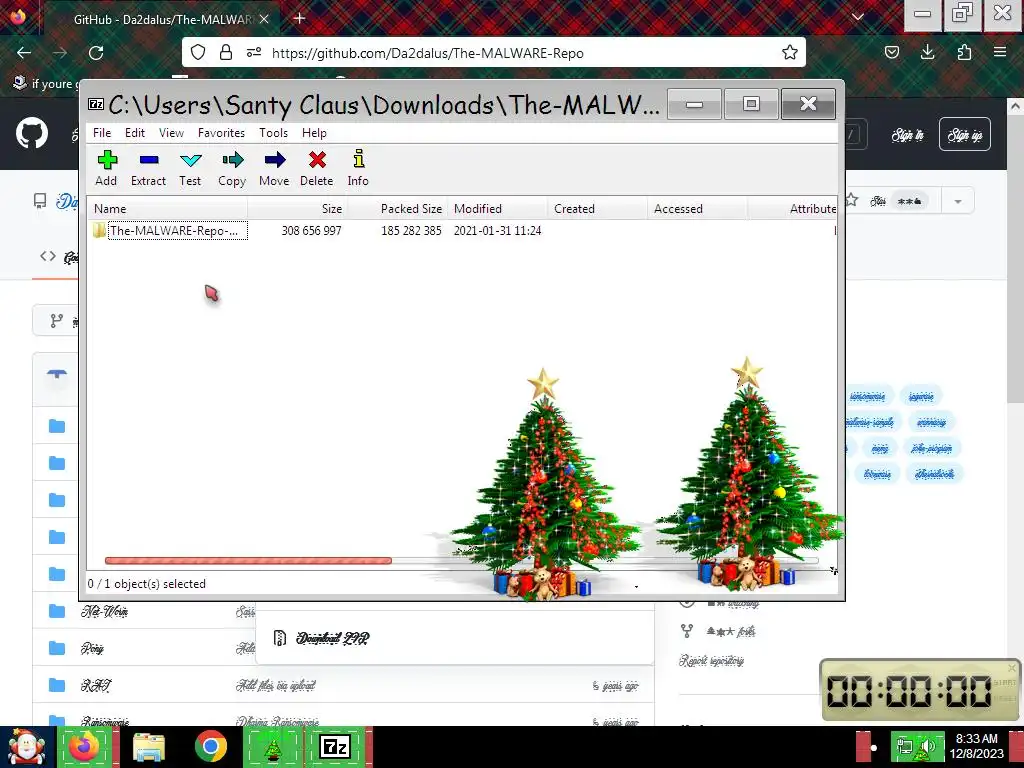The image size is (1024, 768).
Task: Open the View menu
Action: point(171,133)
